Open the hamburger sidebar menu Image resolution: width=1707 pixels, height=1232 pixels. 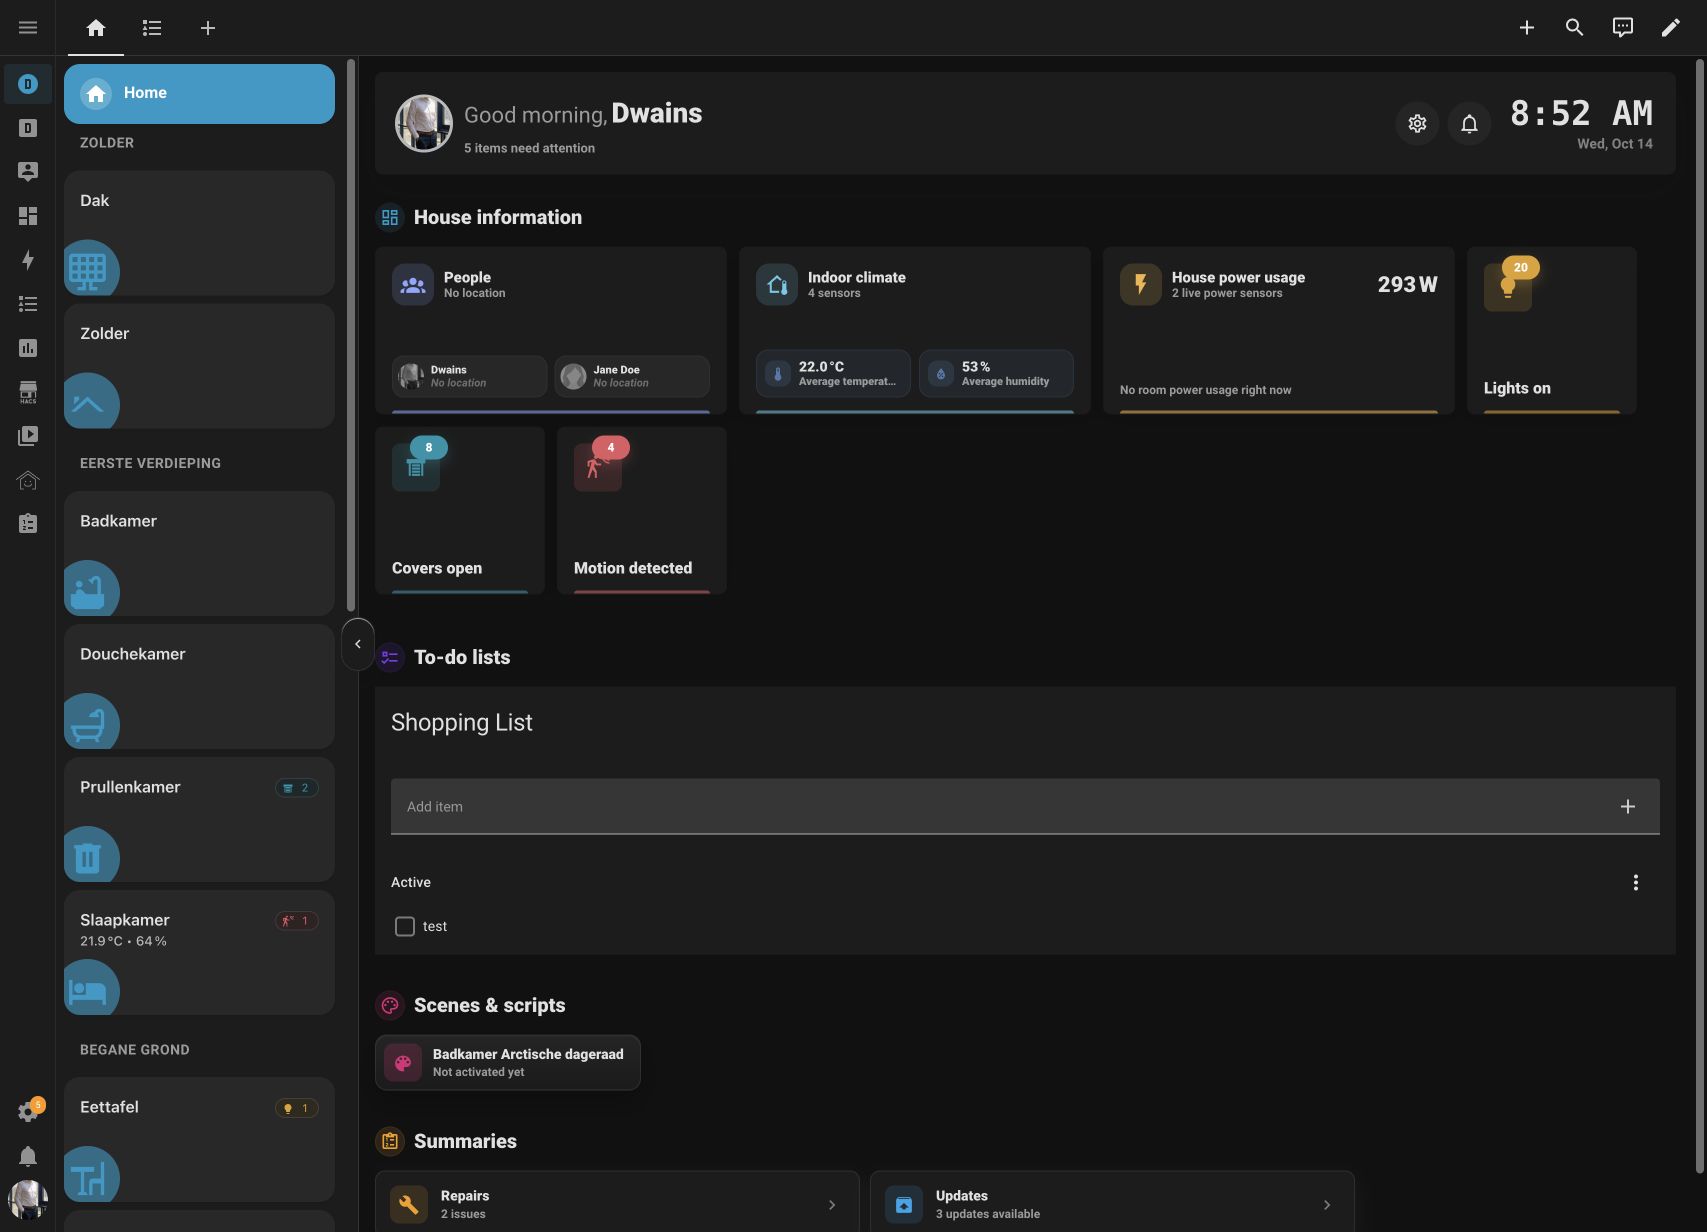pyautogui.click(x=28, y=28)
